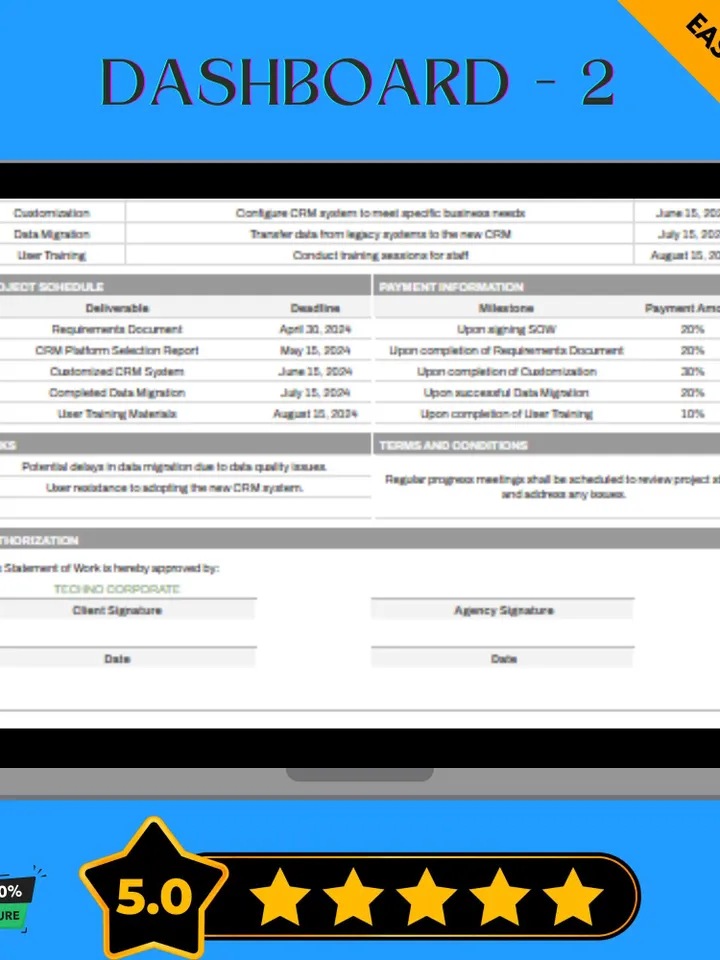
Task: Click the Date label below Agency Signature
Action: 503,659
